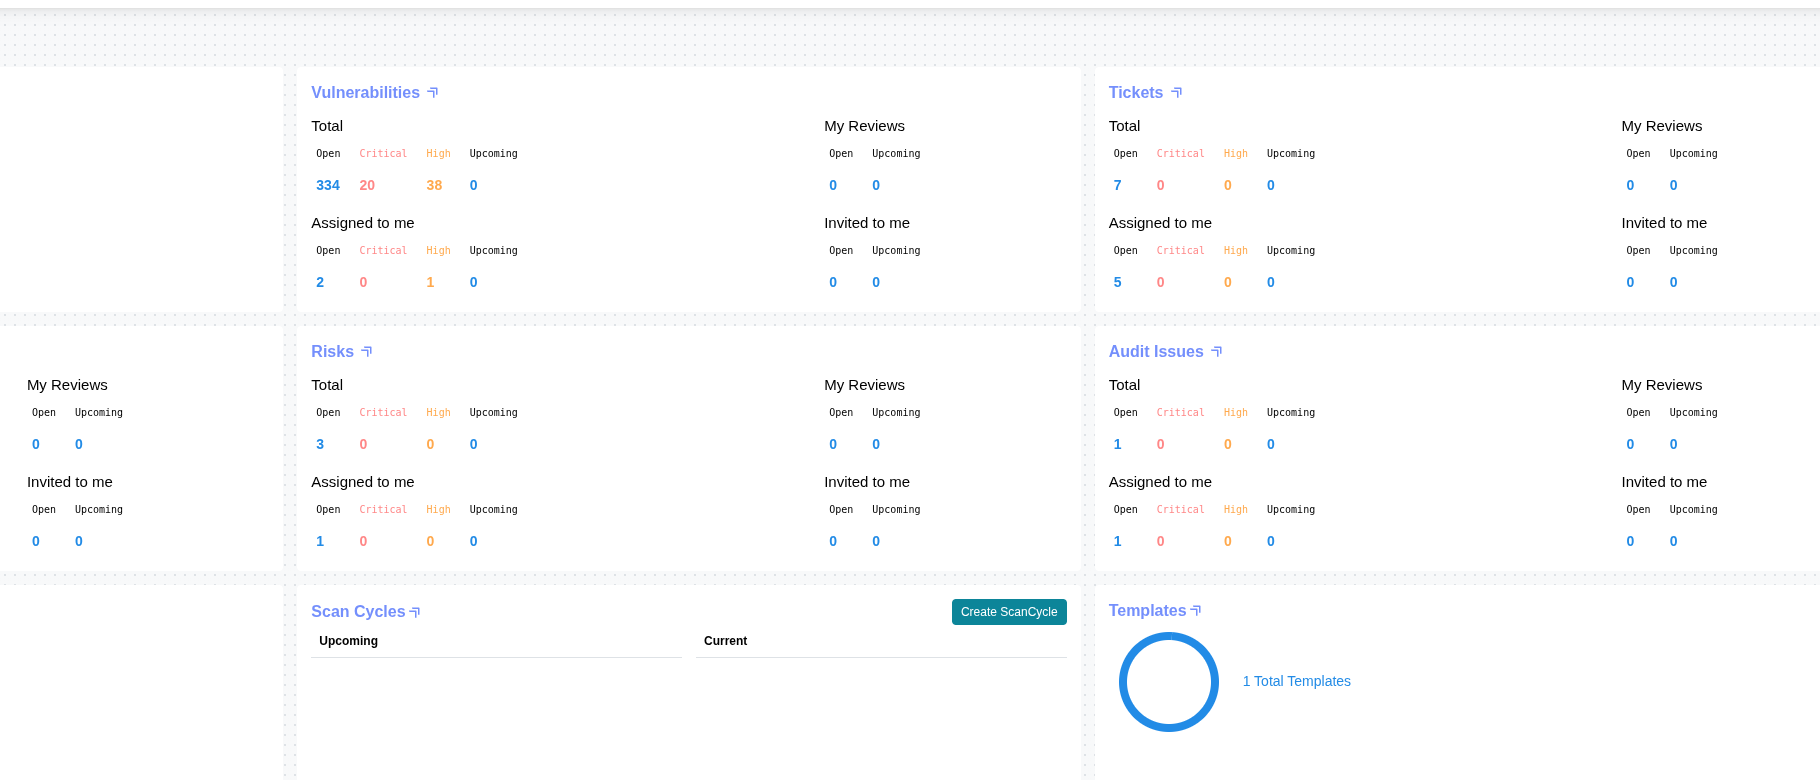Open the Vulnerabilities external link icon
Image resolution: width=1820 pixels, height=780 pixels.
pyautogui.click(x=433, y=92)
